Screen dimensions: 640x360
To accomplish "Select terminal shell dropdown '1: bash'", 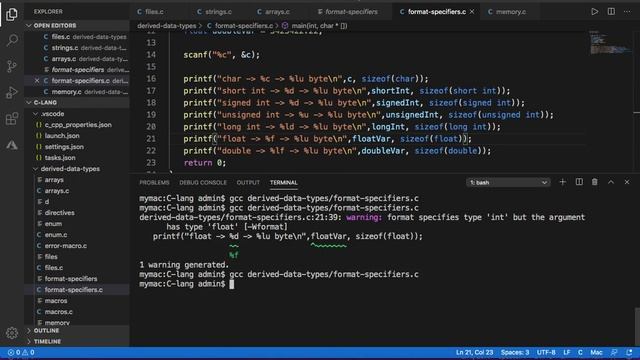I will (508, 182).
